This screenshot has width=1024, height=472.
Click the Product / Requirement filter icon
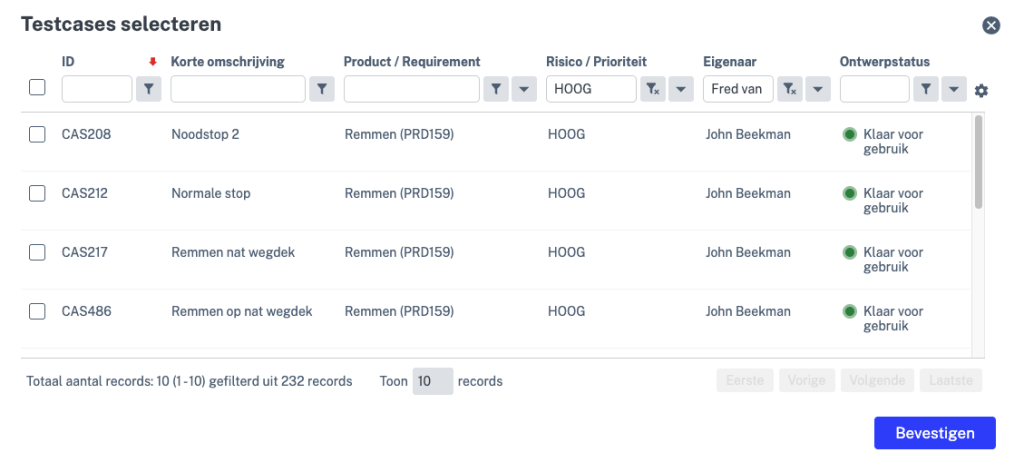click(496, 90)
